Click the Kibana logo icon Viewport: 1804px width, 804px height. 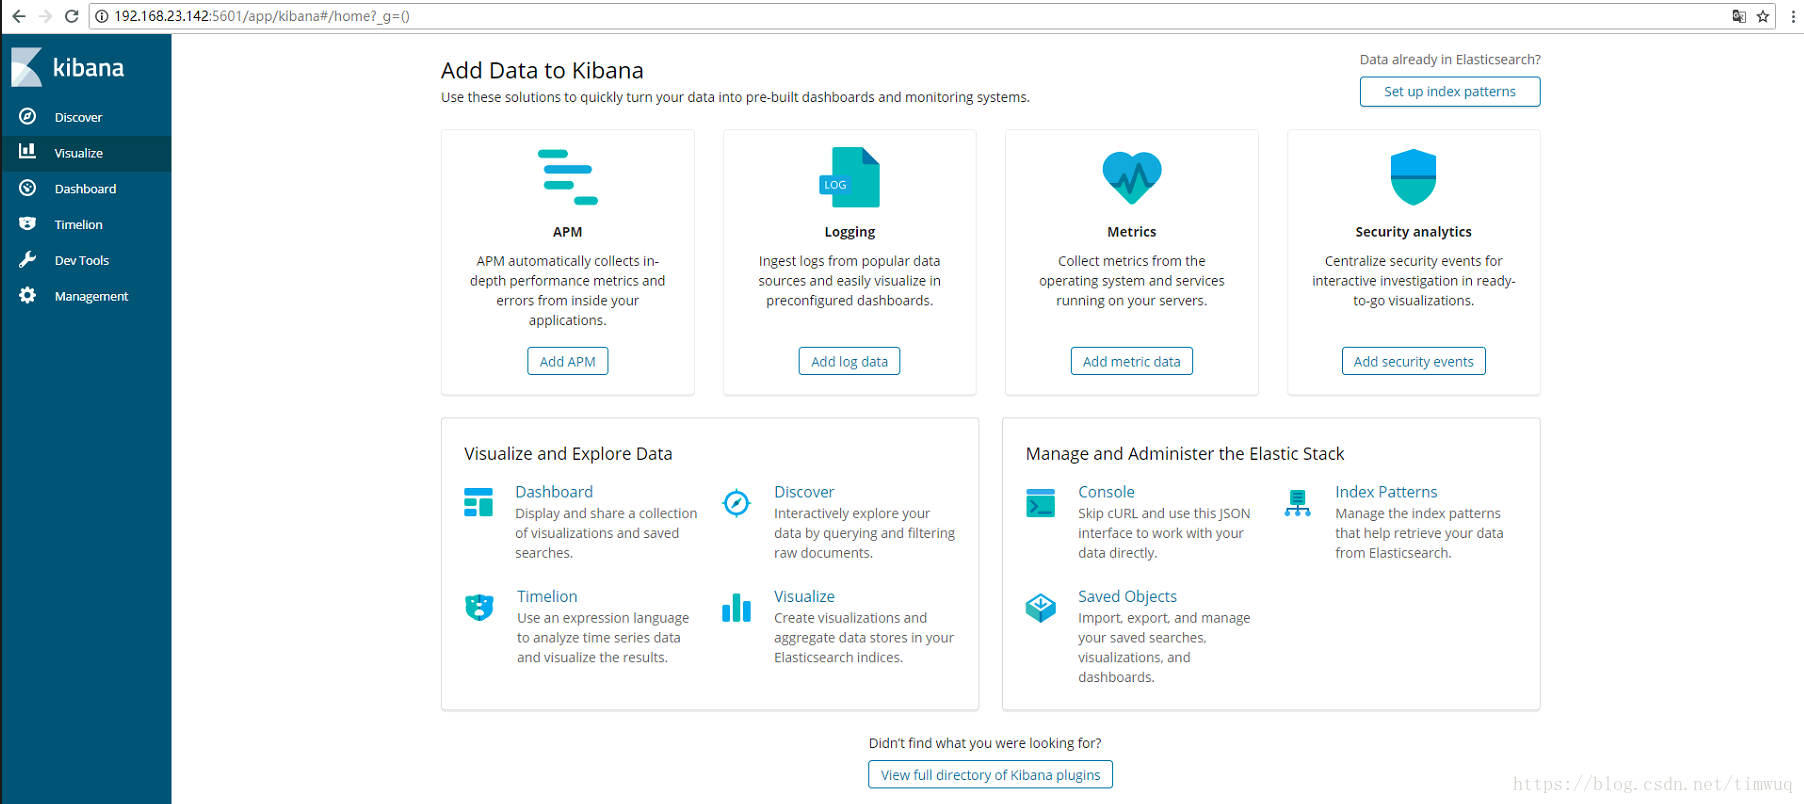tap(26, 67)
